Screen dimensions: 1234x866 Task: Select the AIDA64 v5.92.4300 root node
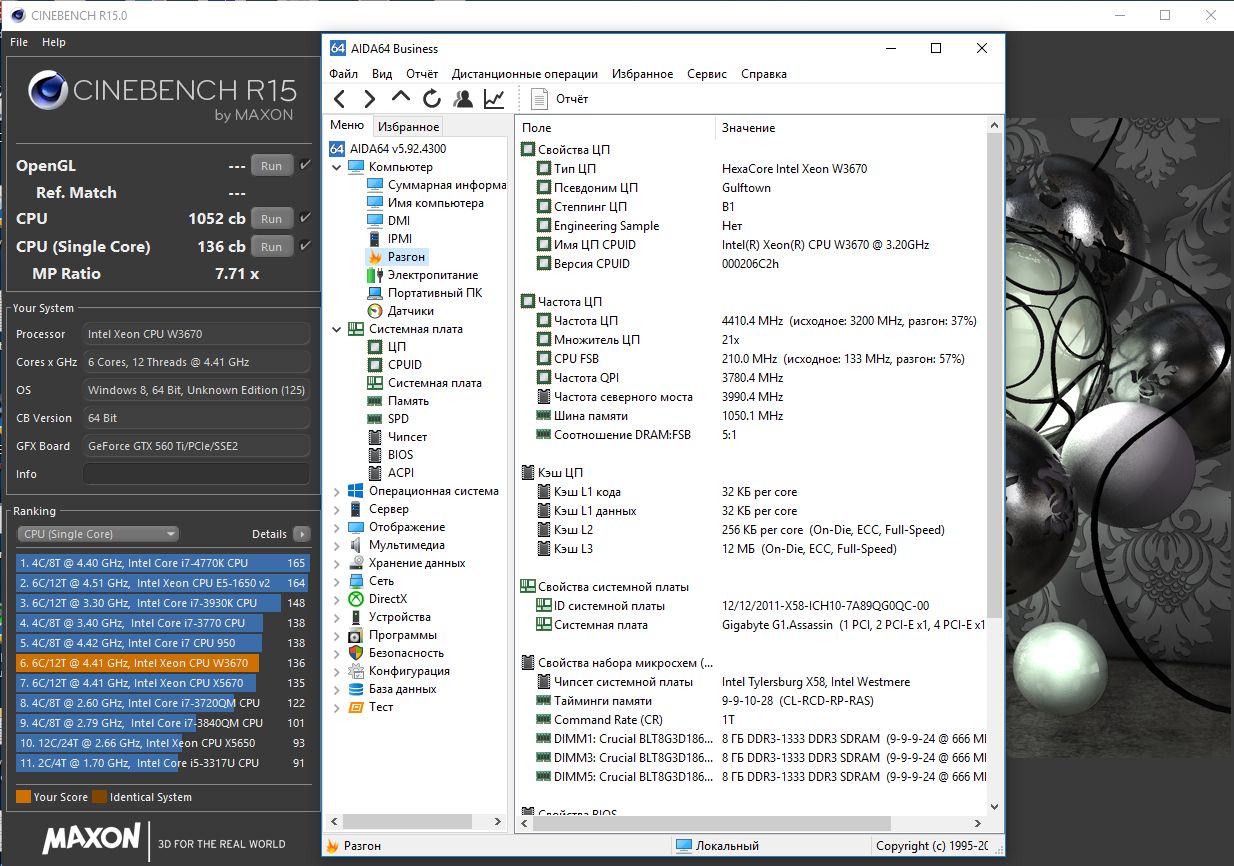[388, 149]
